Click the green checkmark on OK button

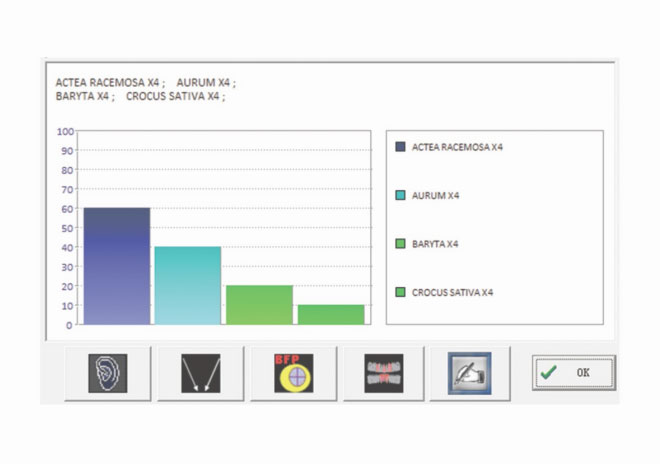(x=547, y=372)
